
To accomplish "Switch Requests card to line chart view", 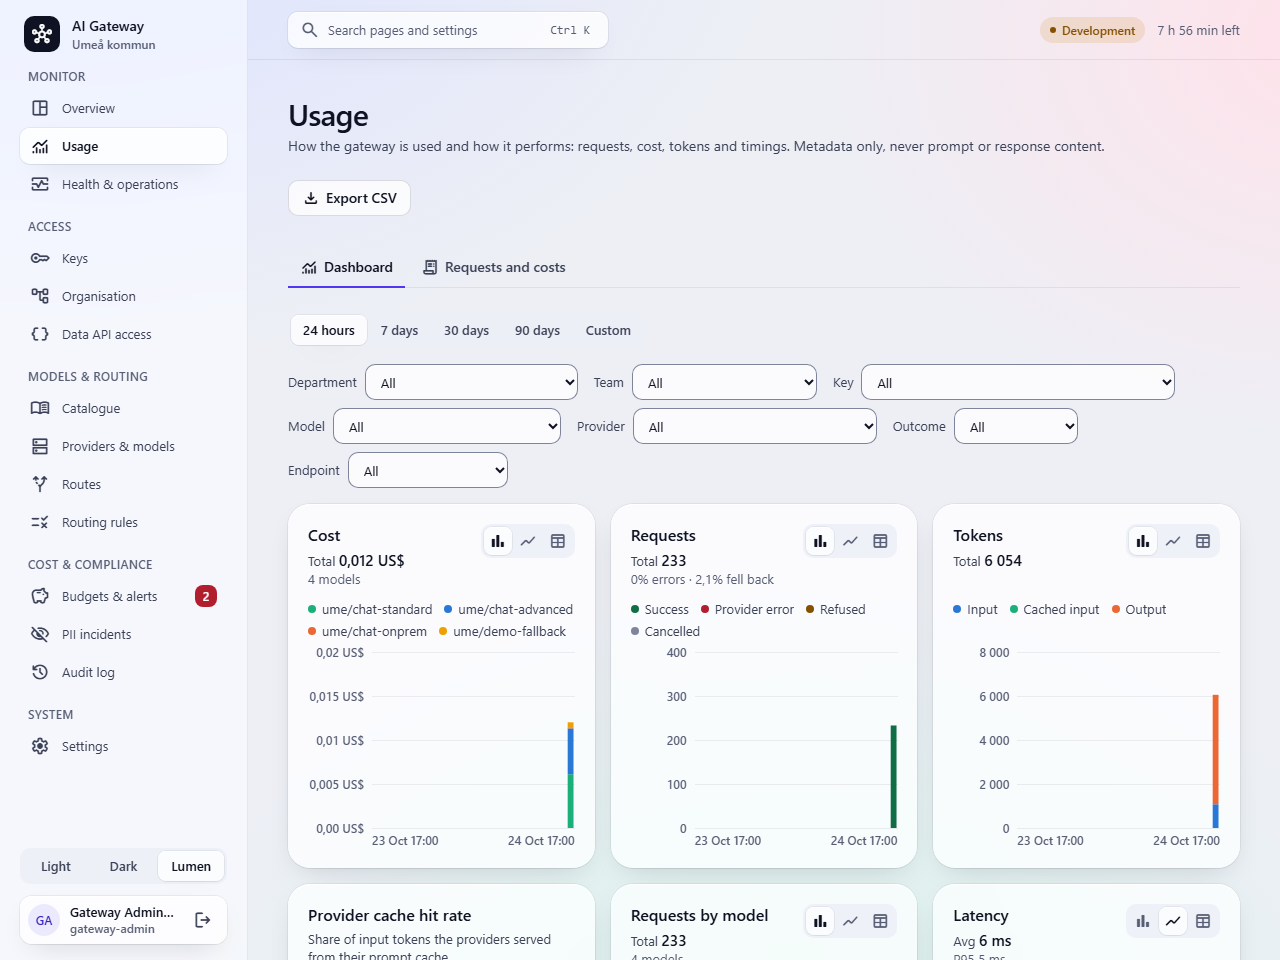I will [850, 541].
